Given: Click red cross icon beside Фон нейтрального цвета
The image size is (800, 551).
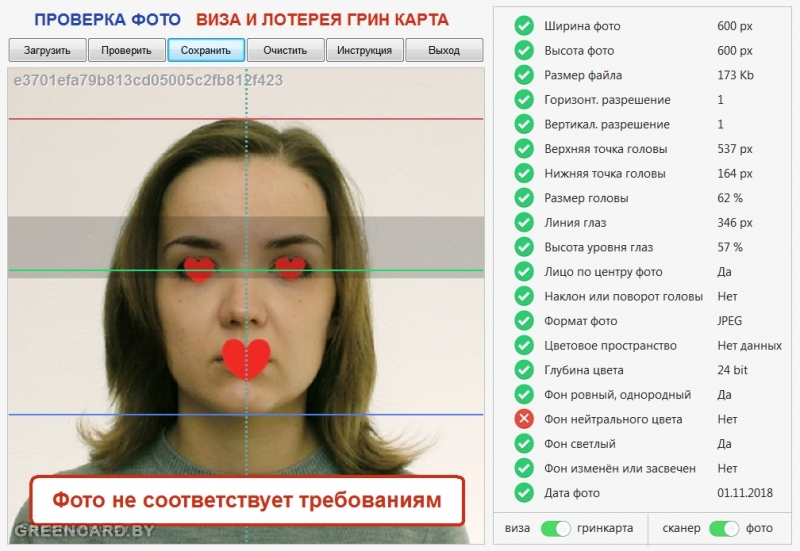Looking at the screenshot, I should (524, 419).
